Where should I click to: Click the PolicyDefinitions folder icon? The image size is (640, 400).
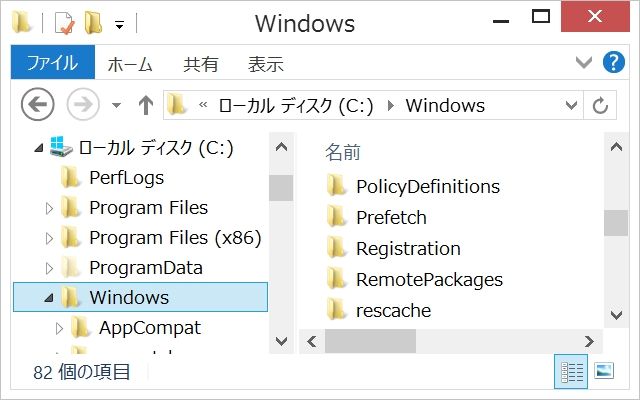(337, 185)
